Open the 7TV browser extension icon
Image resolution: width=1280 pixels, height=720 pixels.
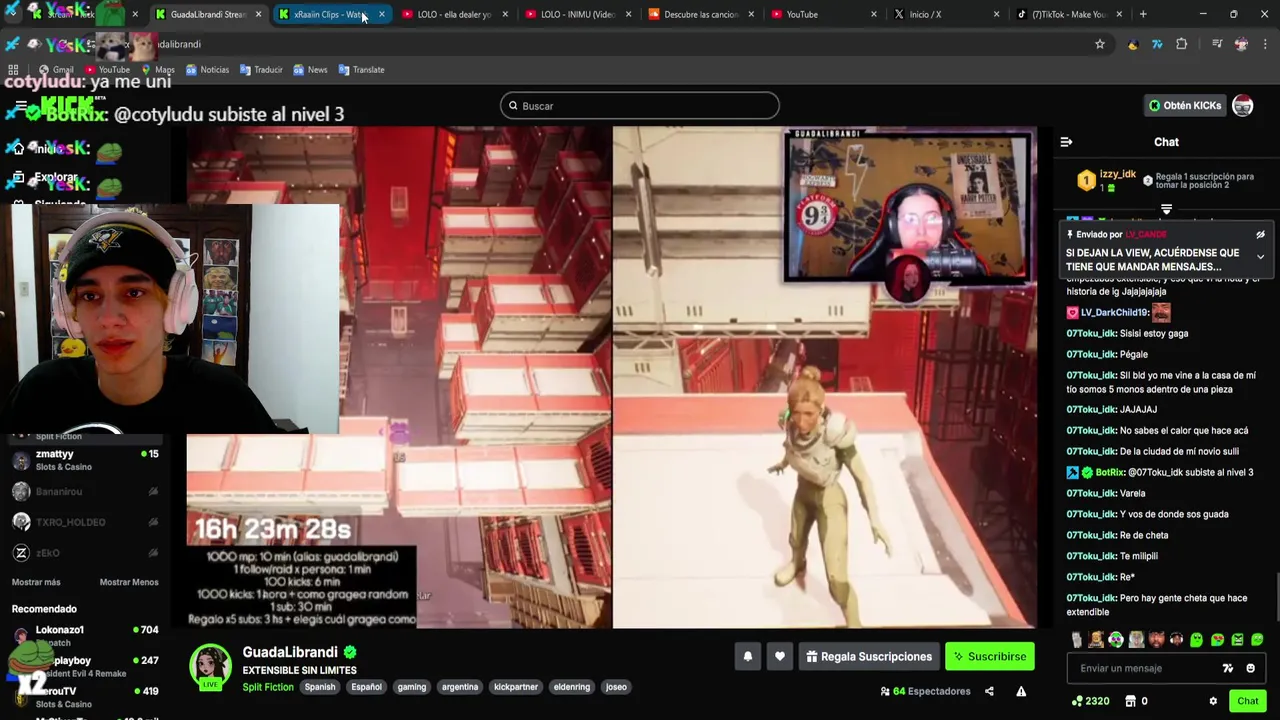1157,44
